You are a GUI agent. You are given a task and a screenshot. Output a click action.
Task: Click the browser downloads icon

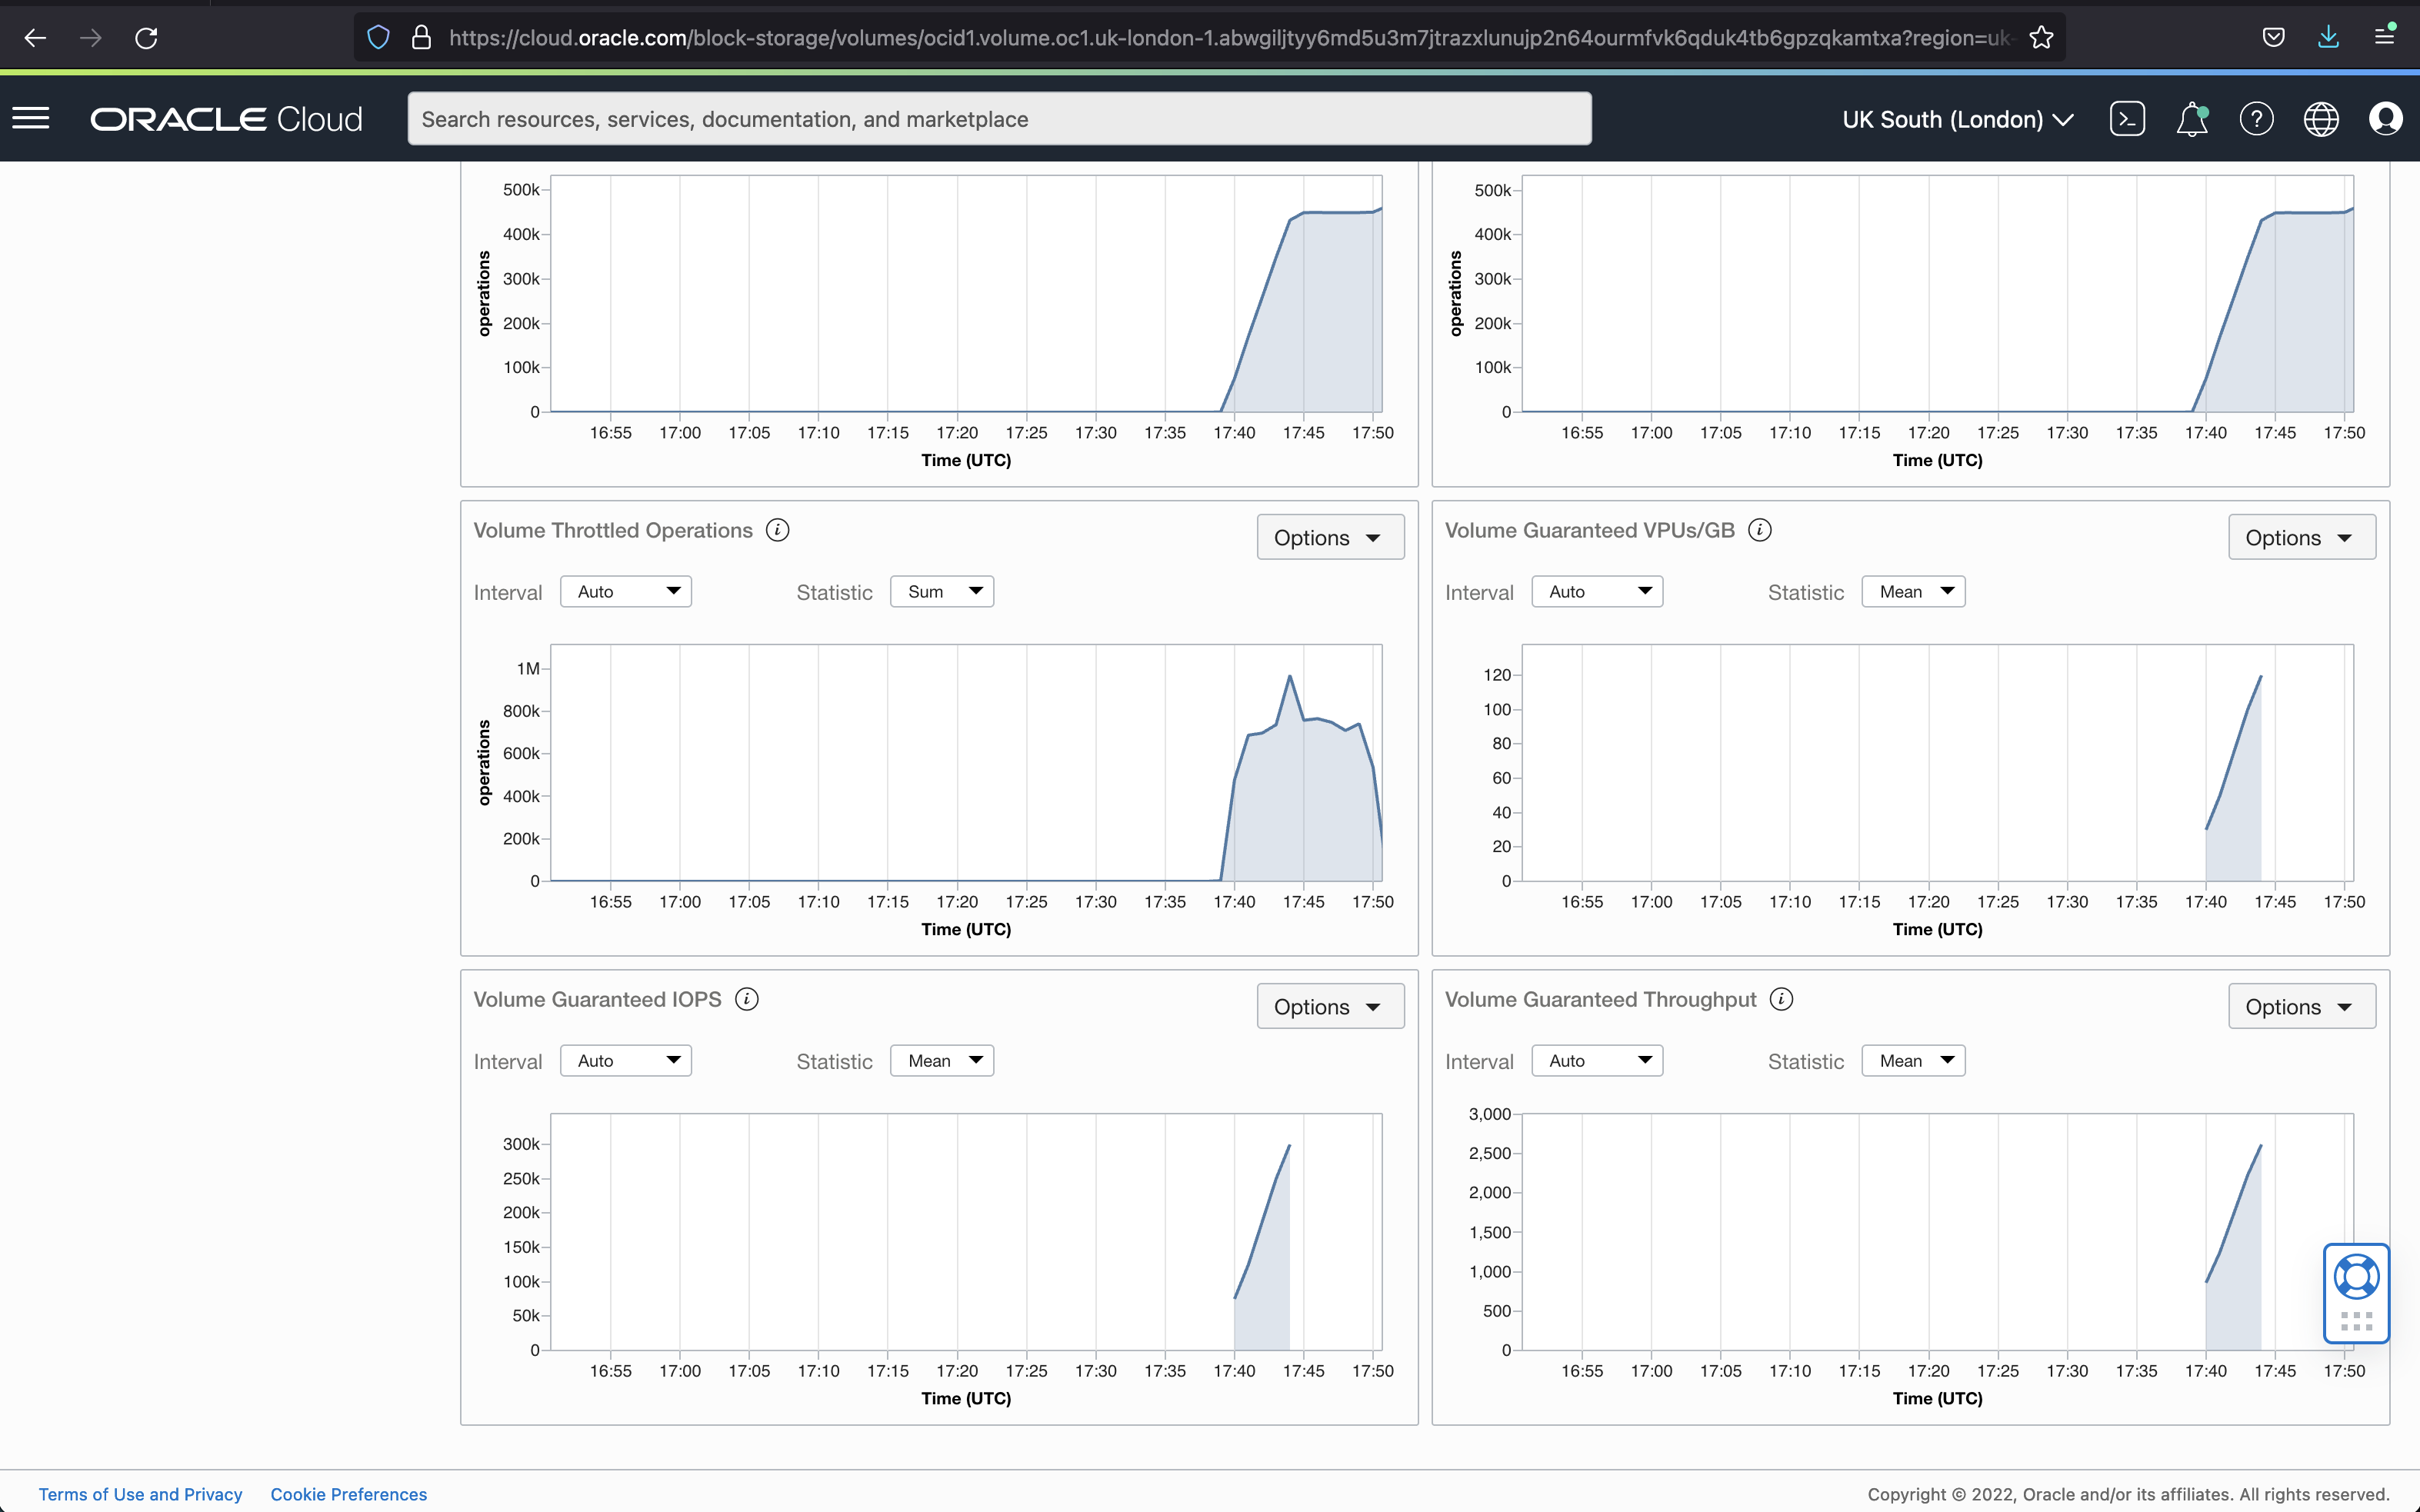(x=2329, y=37)
